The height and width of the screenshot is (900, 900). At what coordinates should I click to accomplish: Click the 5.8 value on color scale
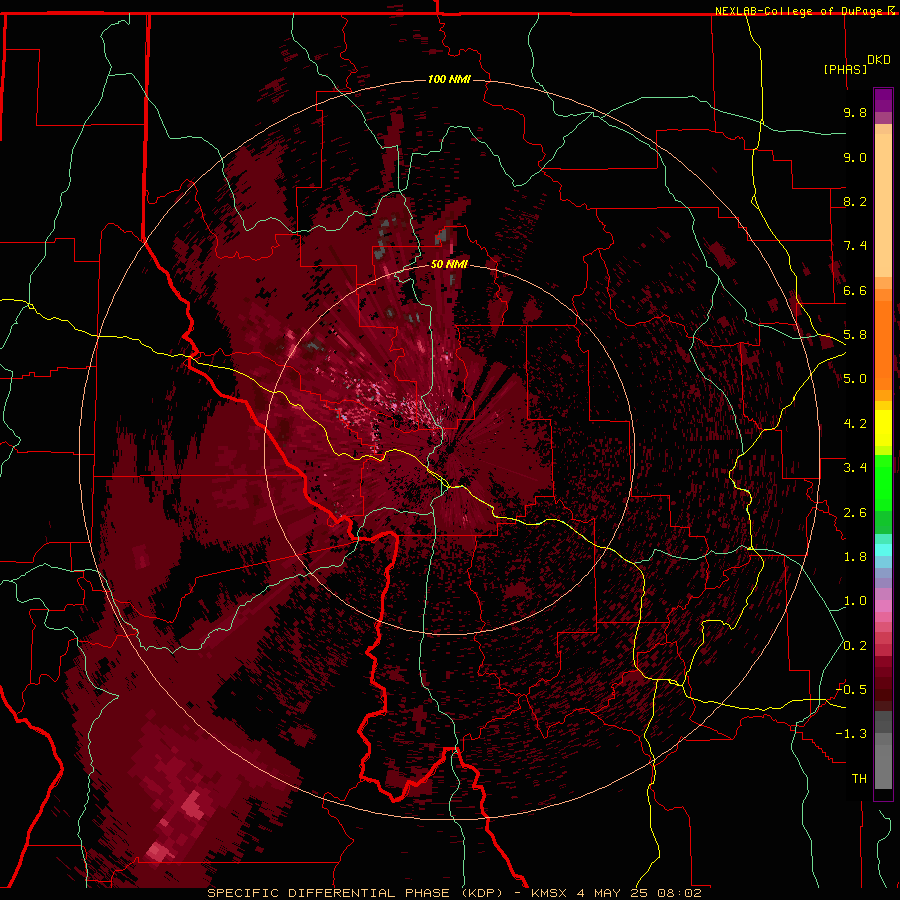pyautogui.click(x=855, y=335)
